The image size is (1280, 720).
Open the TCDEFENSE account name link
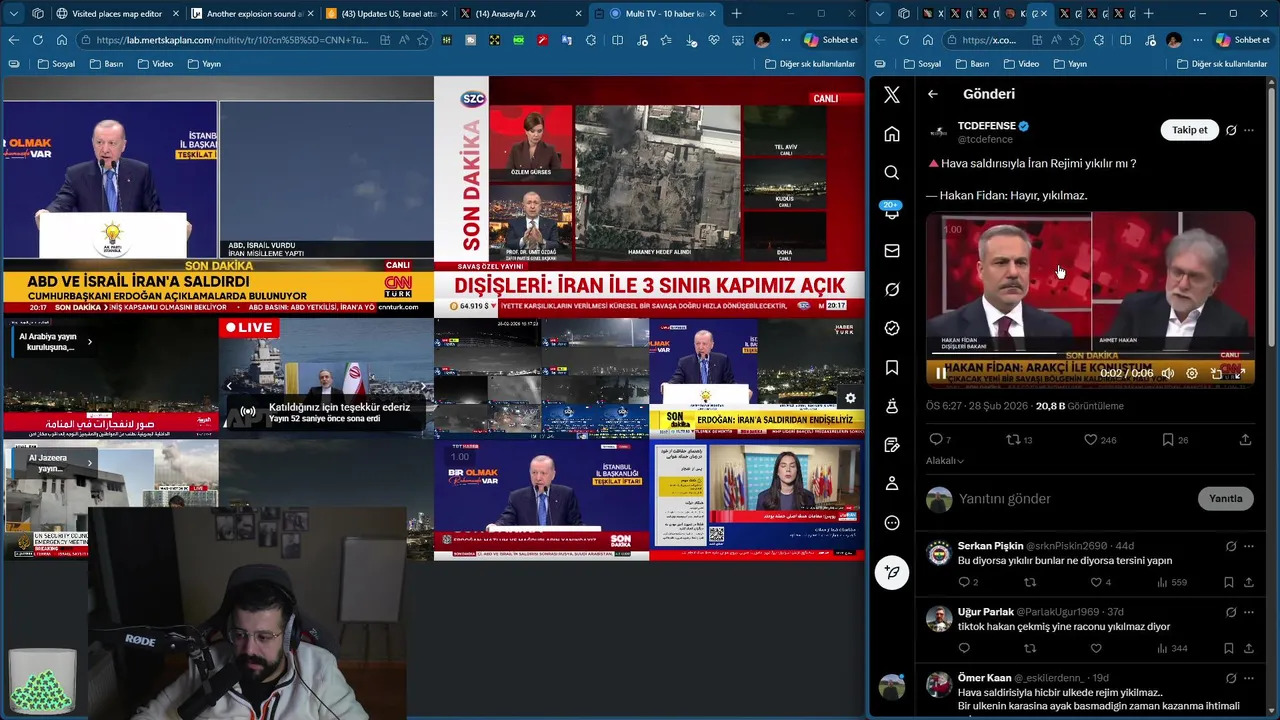(x=986, y=126)
